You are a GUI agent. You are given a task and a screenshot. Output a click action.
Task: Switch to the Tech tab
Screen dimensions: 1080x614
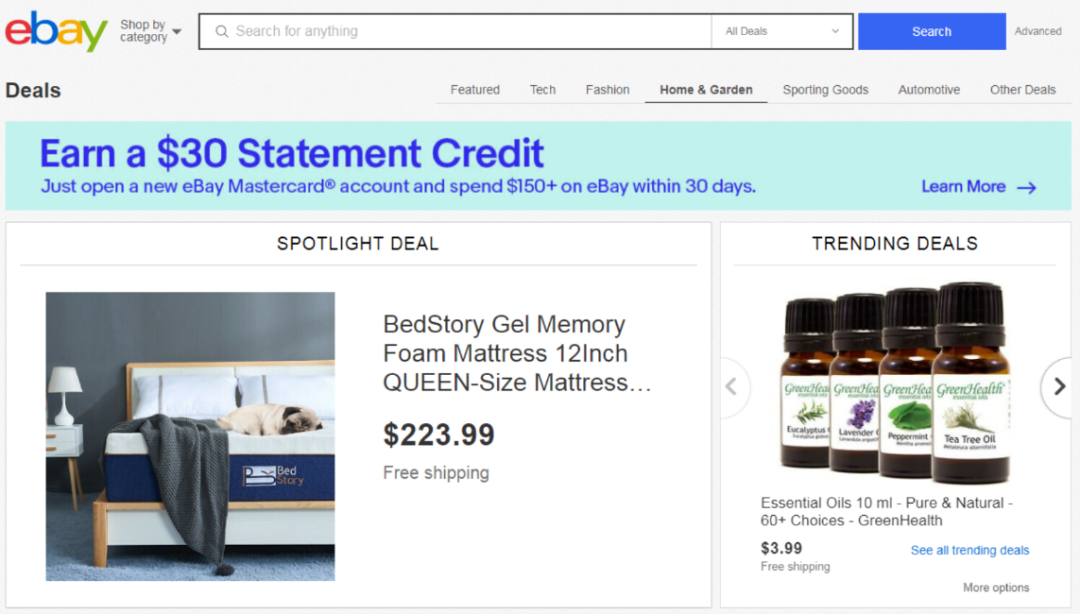(543, 90)
